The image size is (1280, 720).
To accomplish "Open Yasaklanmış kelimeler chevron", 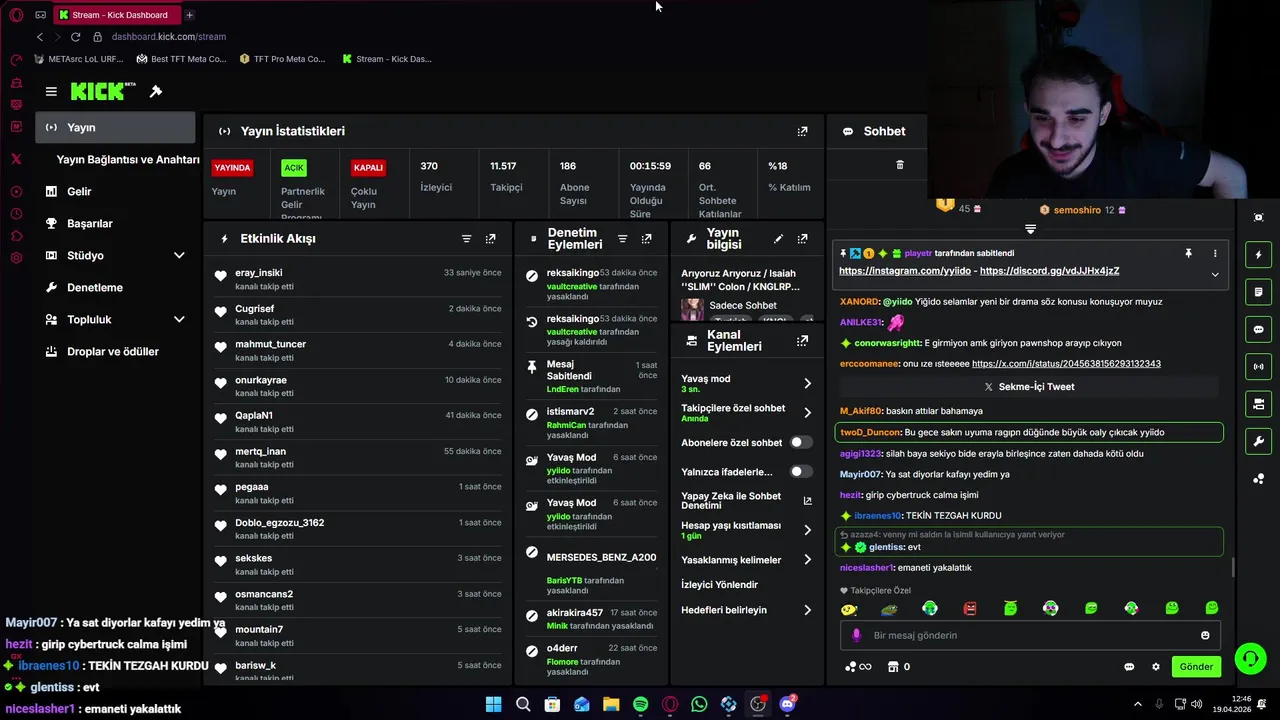I will [x=807, y=560].
